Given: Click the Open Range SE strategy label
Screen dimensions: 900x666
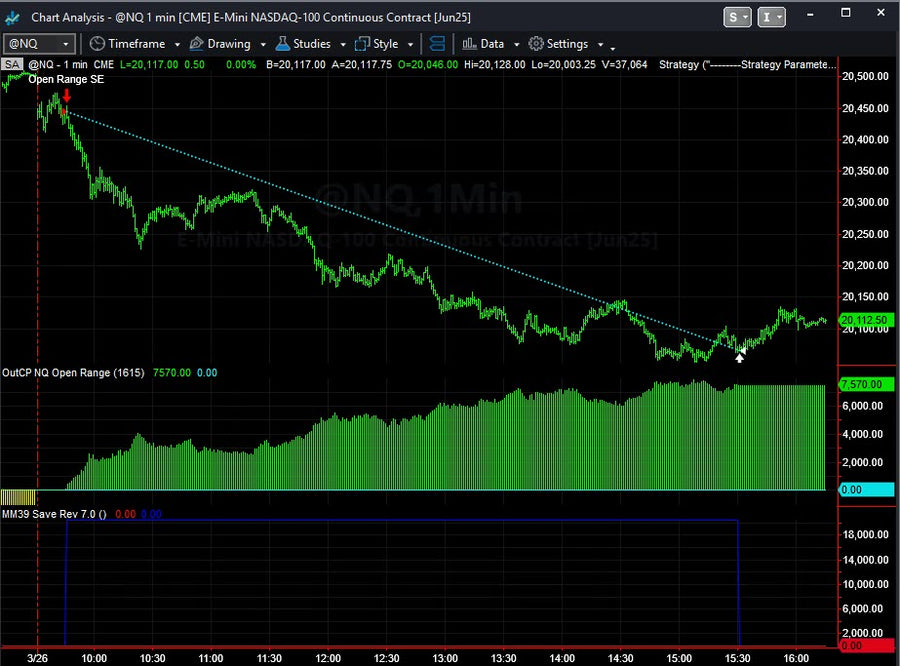Looking at the screenshot, I should coord(66,79).
